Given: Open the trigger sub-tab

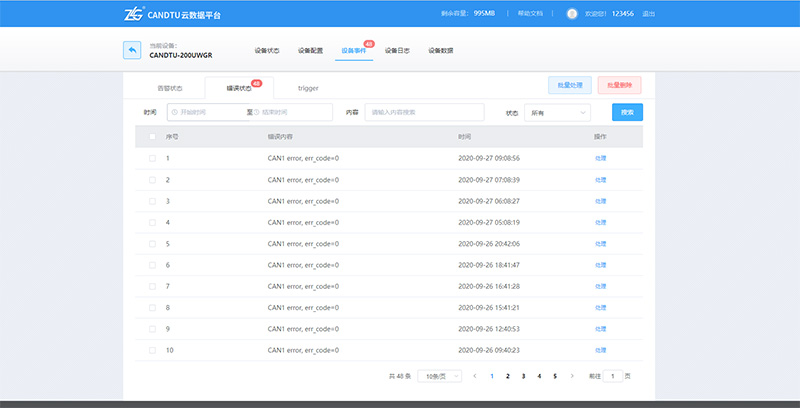Looking at the screenshot, I should (x=308, y=88).
